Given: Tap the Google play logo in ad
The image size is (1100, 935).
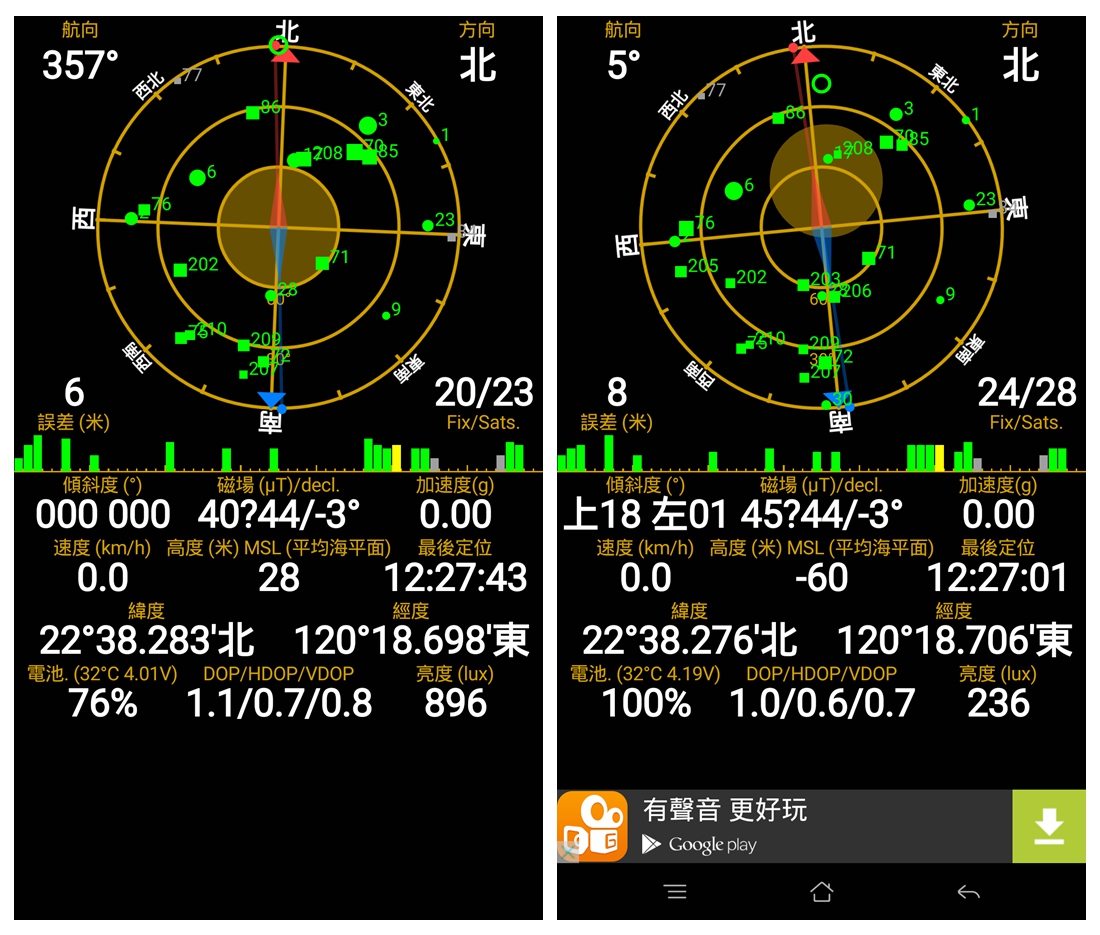Looking at the screenshot, I should coord(699,845).
